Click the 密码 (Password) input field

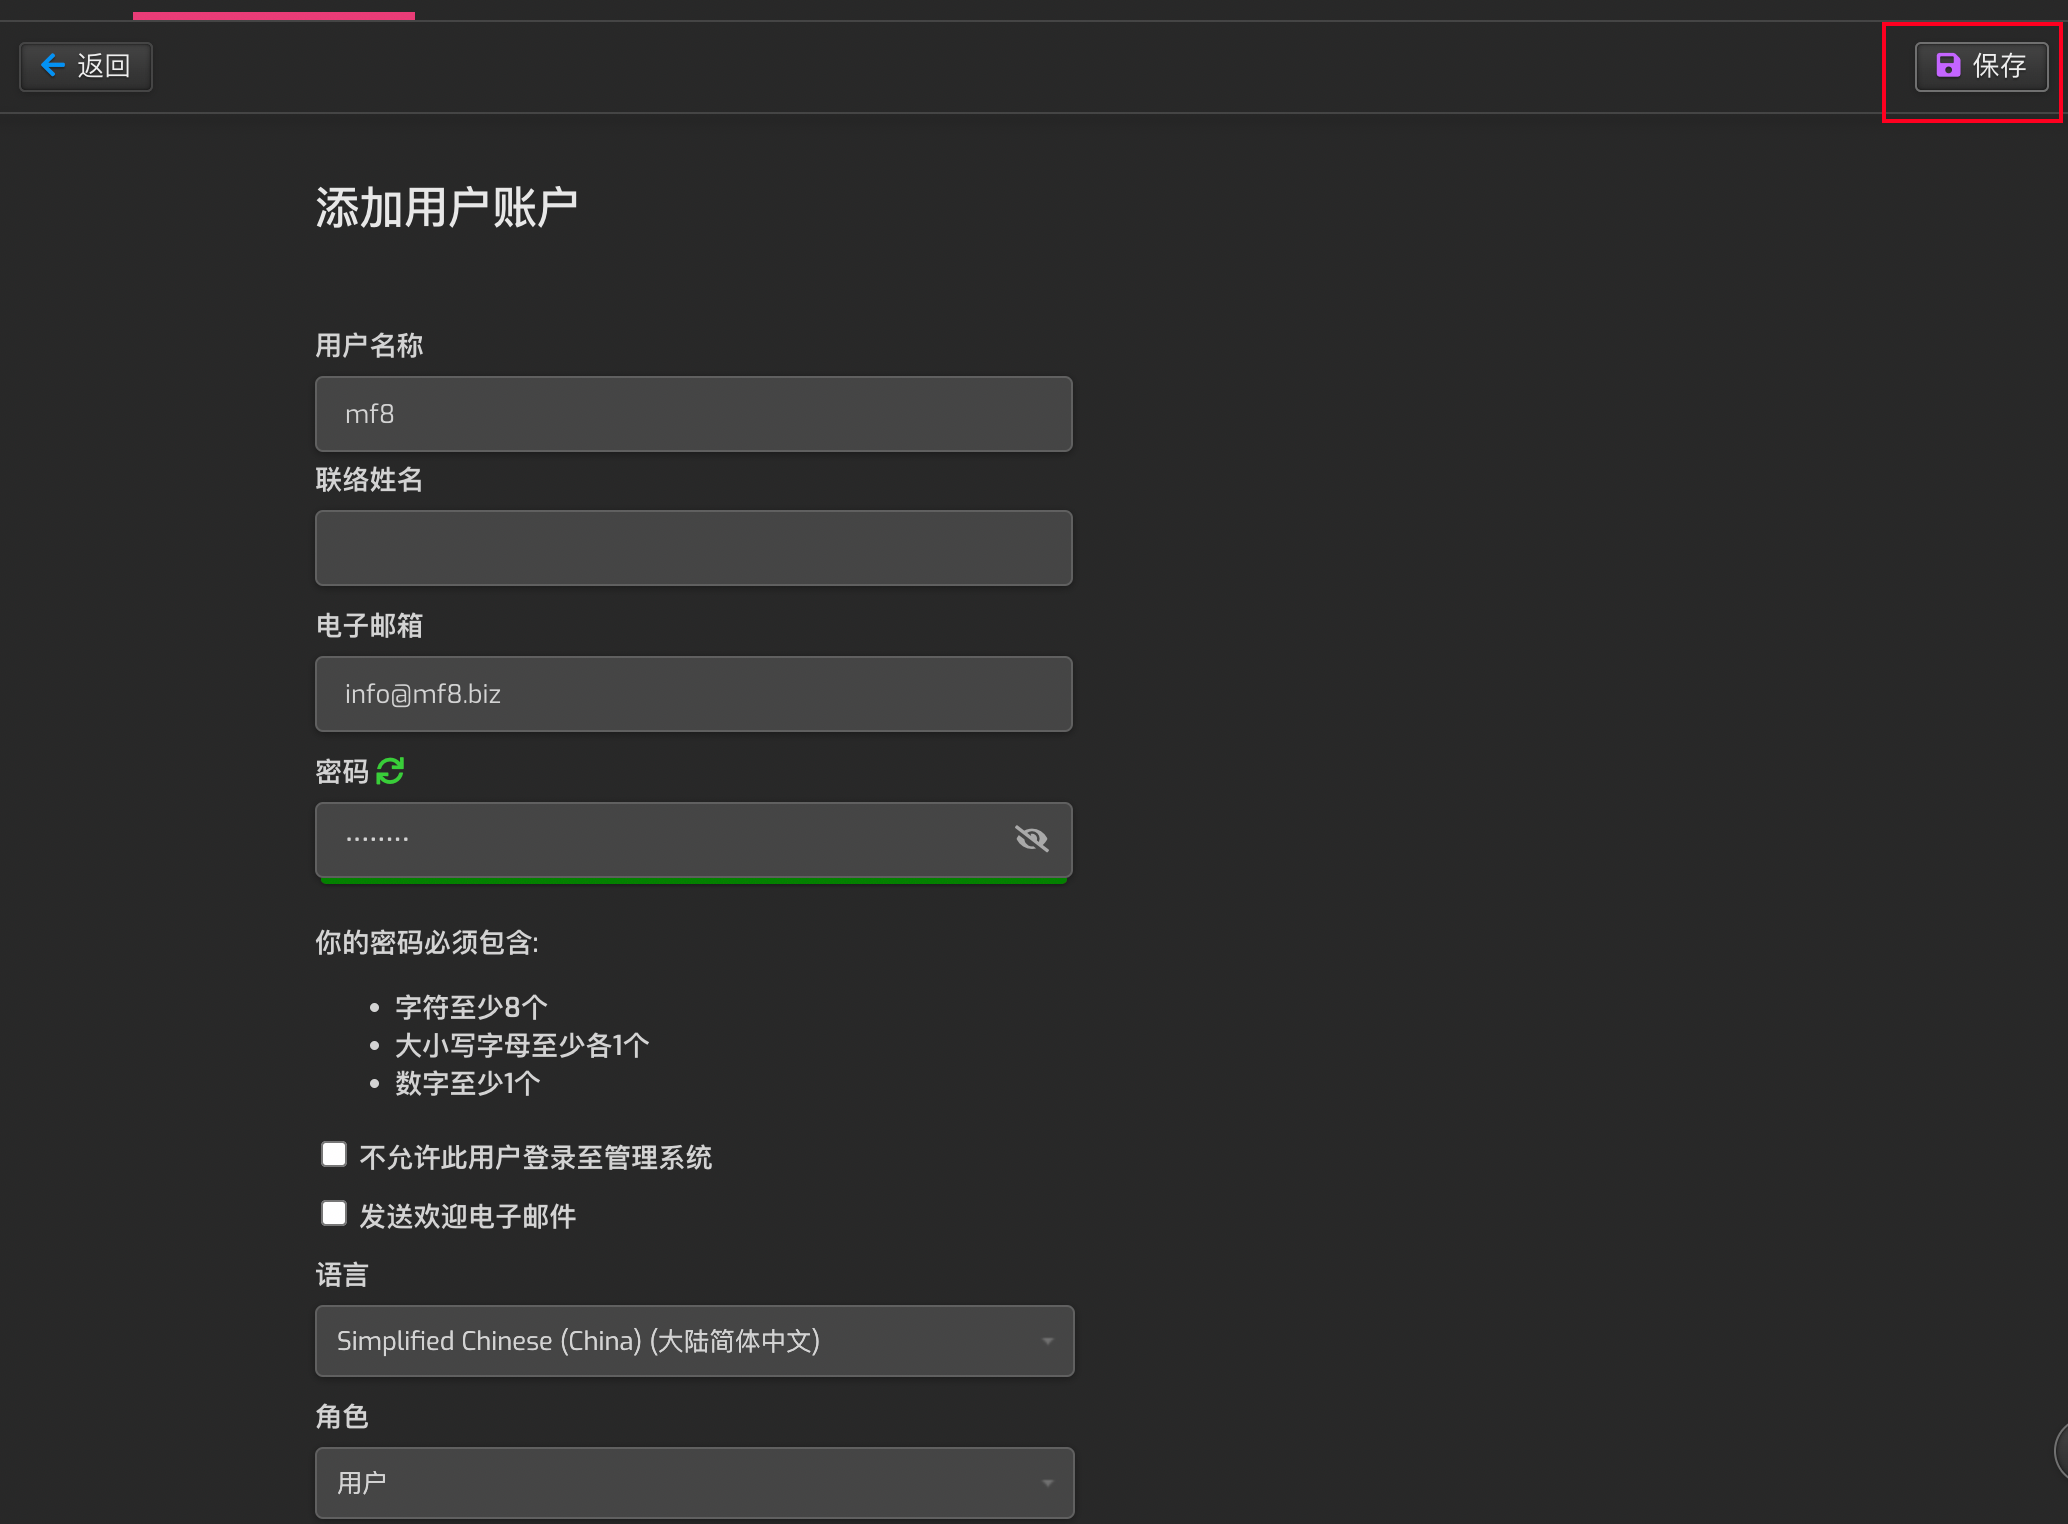click(660, 839)
